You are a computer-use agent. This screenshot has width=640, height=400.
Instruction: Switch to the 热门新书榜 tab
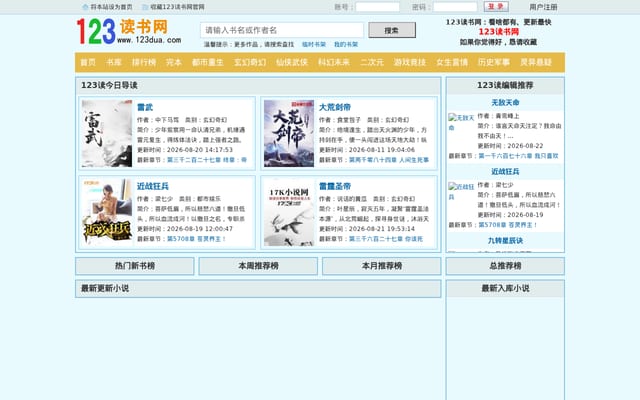135,266
